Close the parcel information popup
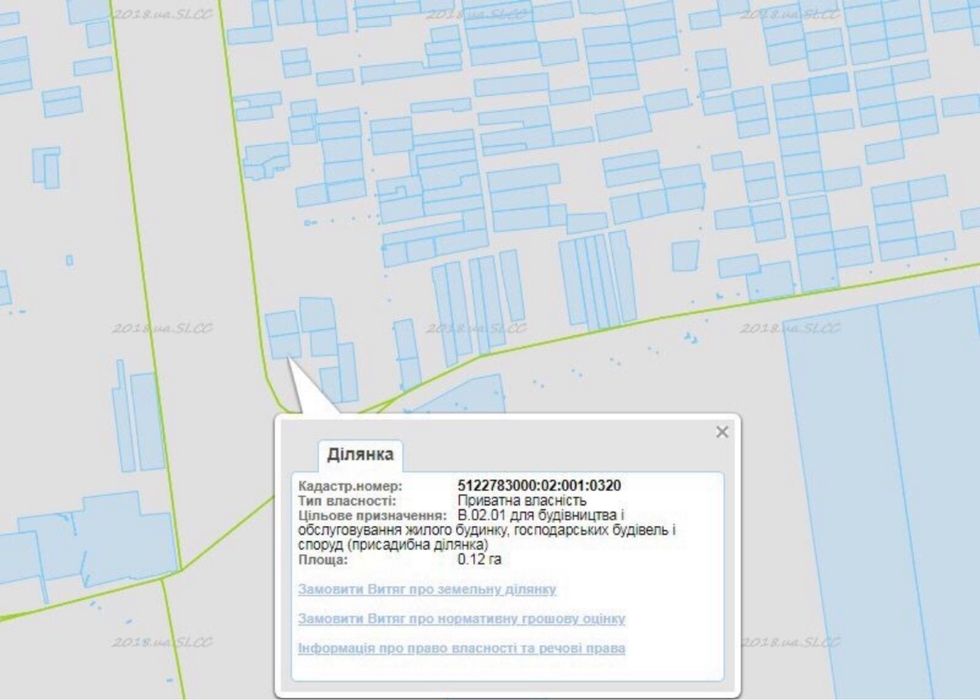This screenshot has height=700, width=980. (722, 432)
